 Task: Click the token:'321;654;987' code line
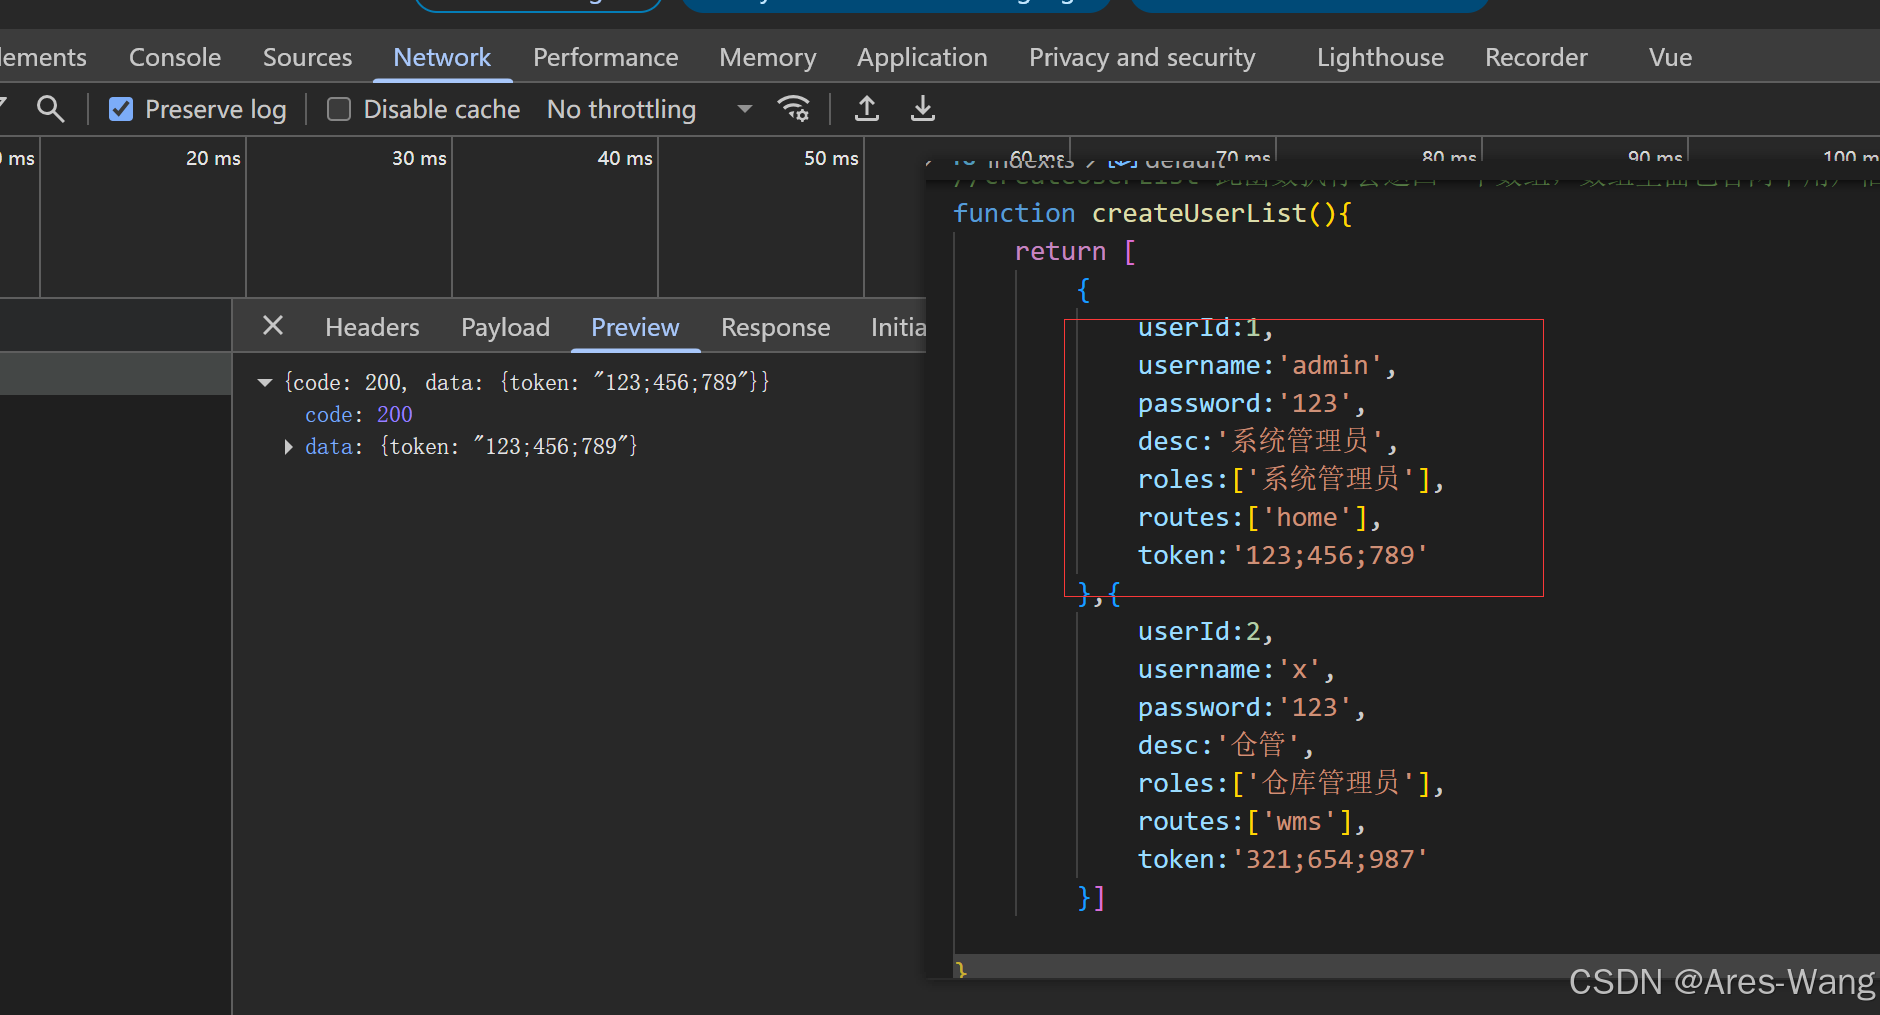coord(1282,860)
